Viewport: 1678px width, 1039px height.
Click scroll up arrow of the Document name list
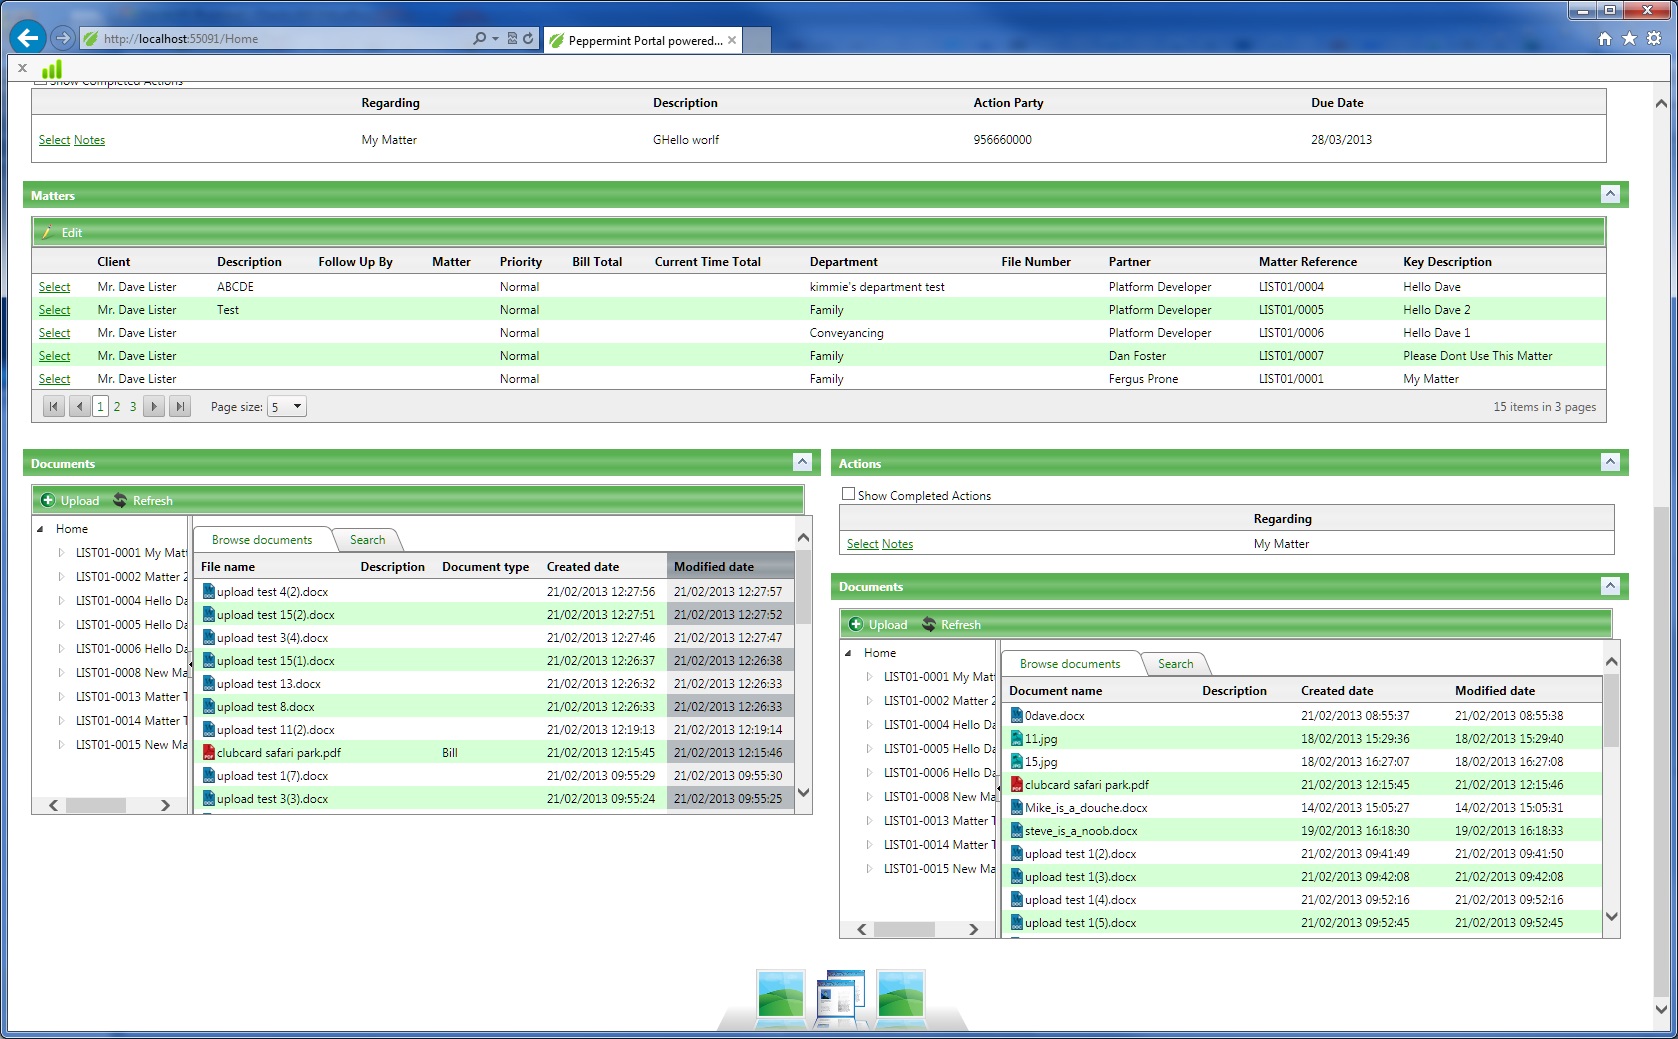pos(1611,661)
